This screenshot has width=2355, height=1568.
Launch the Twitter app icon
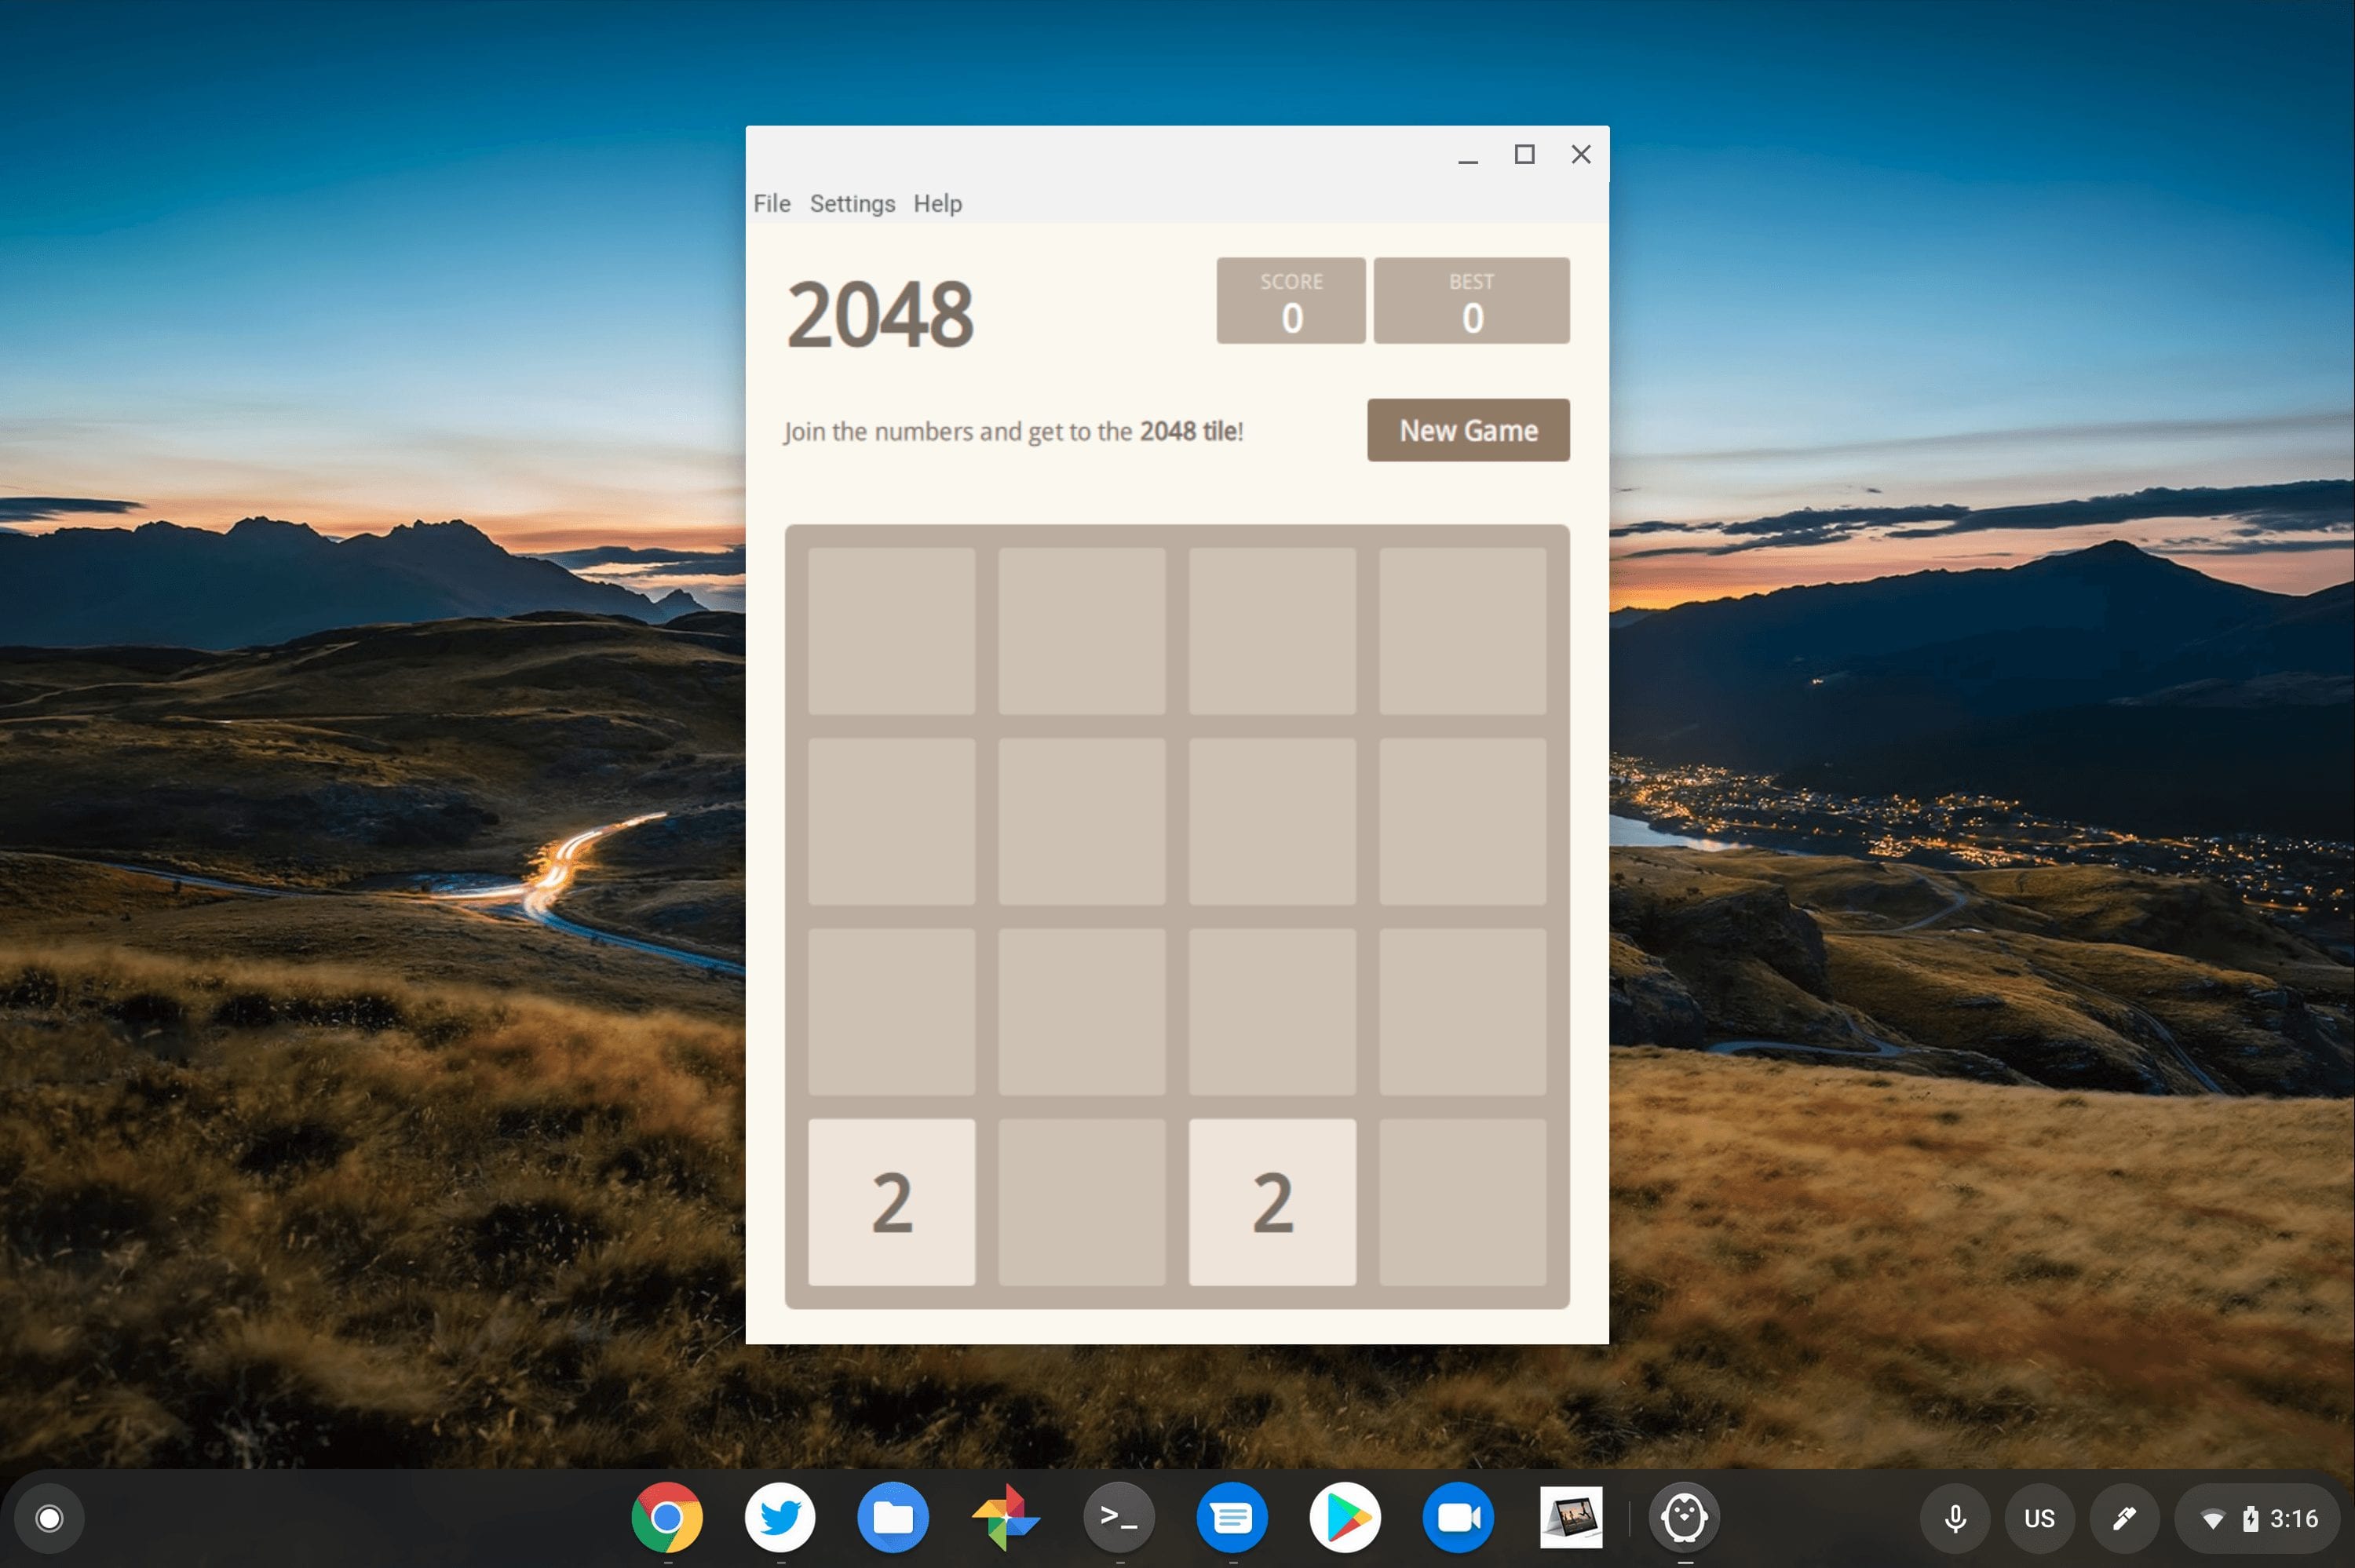pos(780,1517)
